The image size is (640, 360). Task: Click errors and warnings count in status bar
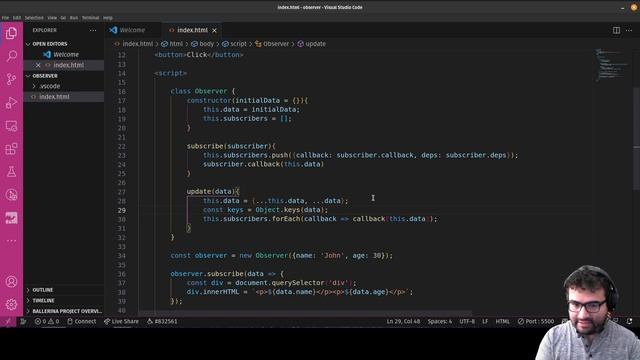coord(47,322)
